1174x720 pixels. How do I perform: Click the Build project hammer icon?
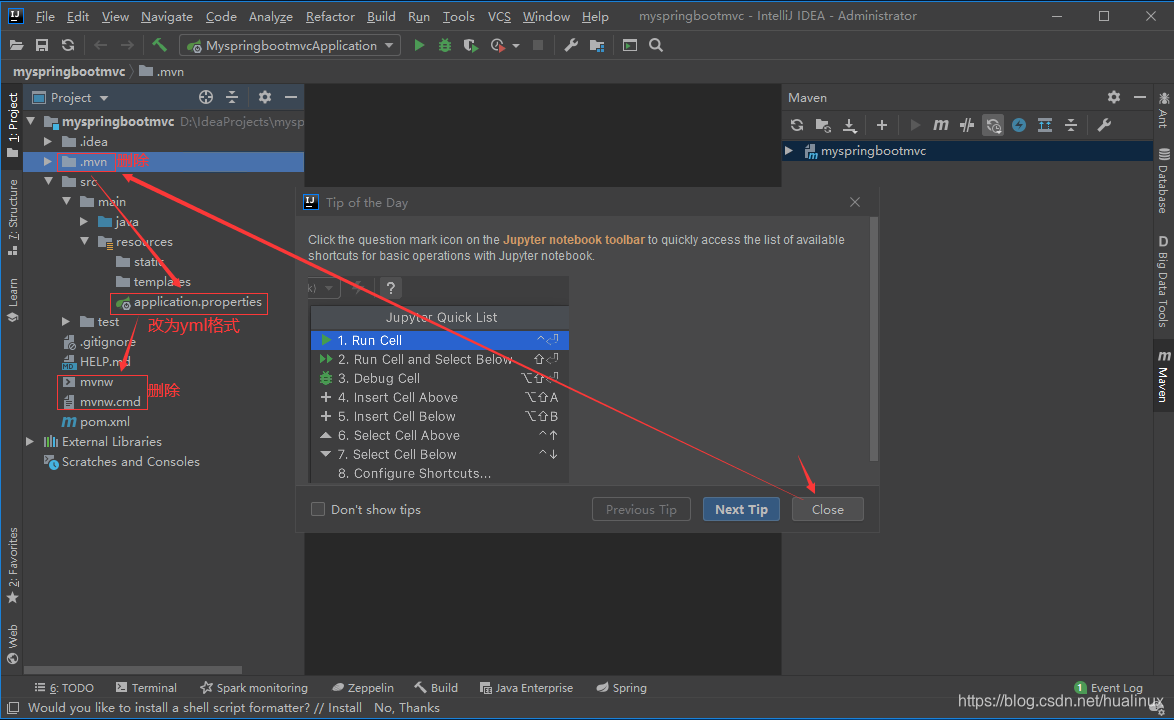pos(159,46)
